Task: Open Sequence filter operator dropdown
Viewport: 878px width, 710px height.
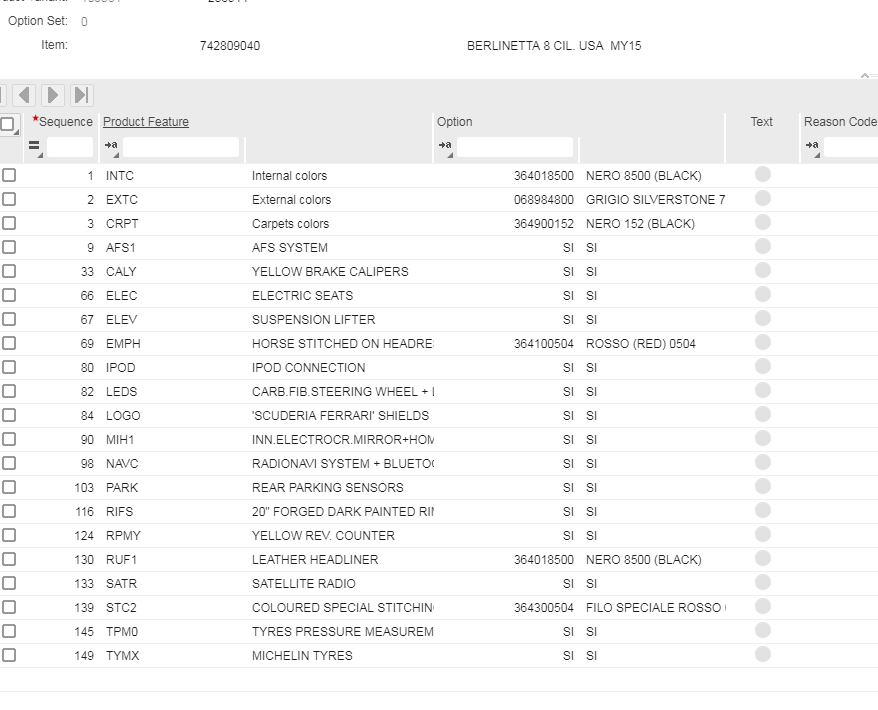Action: pyautogui.click(x=35, y=148)
